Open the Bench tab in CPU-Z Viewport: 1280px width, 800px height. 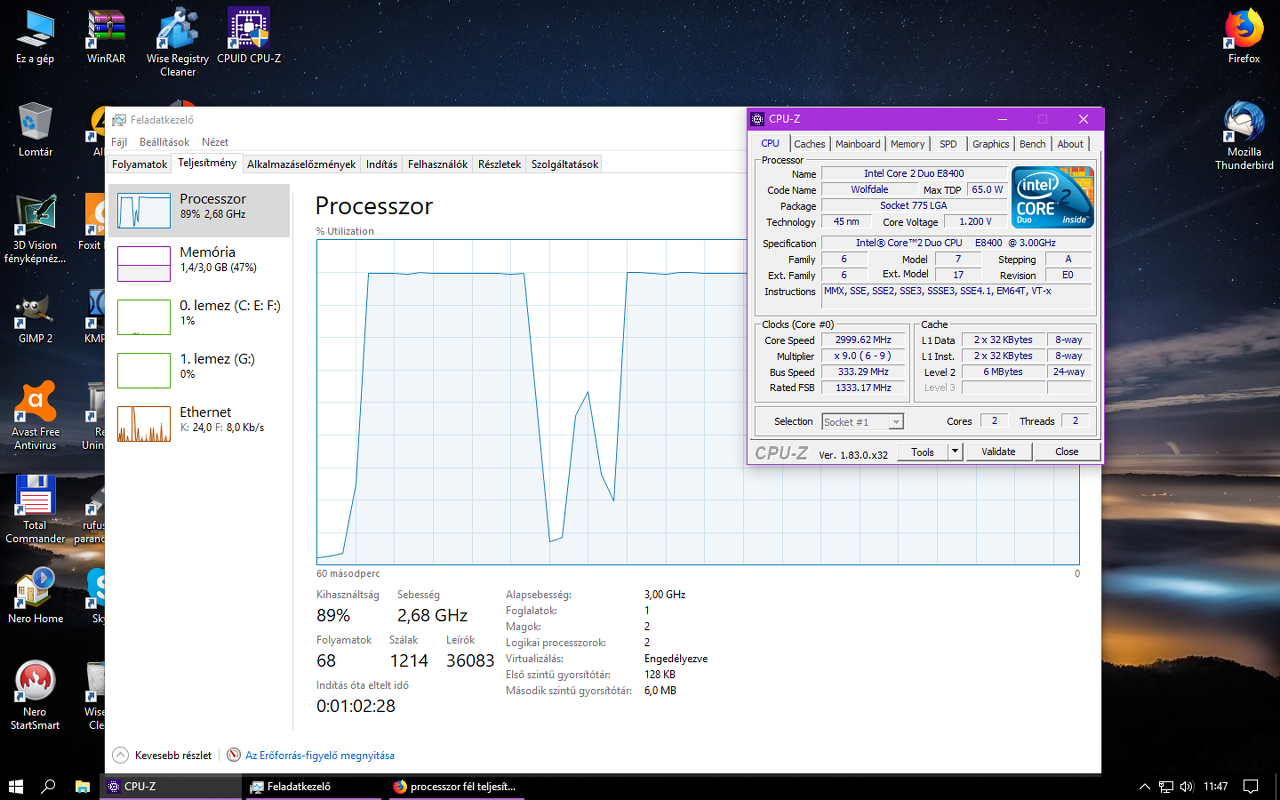click(x=1033, y=144)
